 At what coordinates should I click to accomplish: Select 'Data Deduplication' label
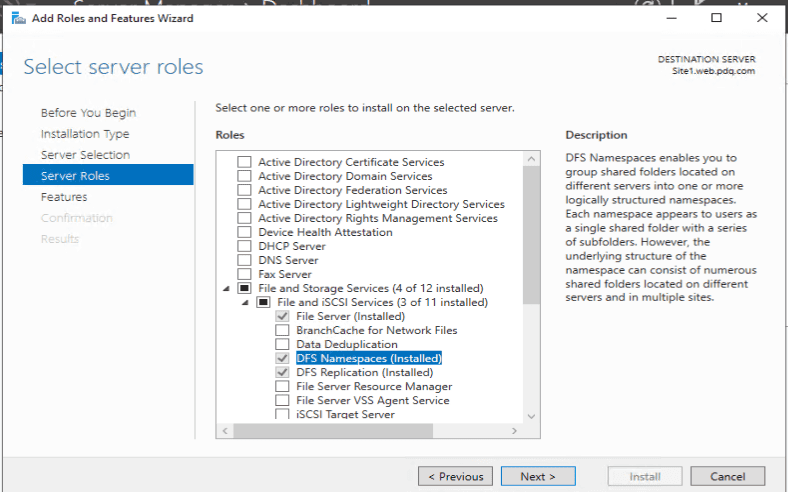point(347,344)
